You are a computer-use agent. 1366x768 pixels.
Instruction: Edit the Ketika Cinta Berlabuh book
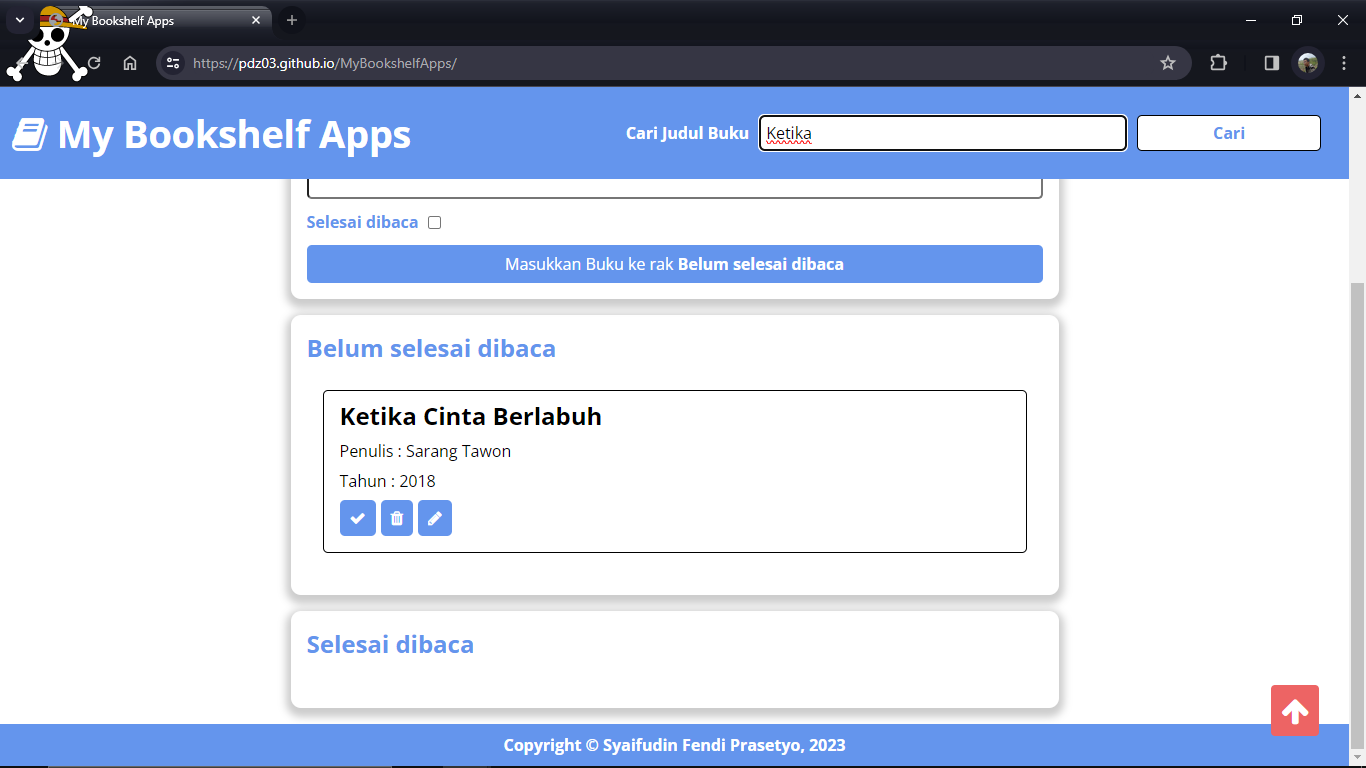(x=435, y=518)
